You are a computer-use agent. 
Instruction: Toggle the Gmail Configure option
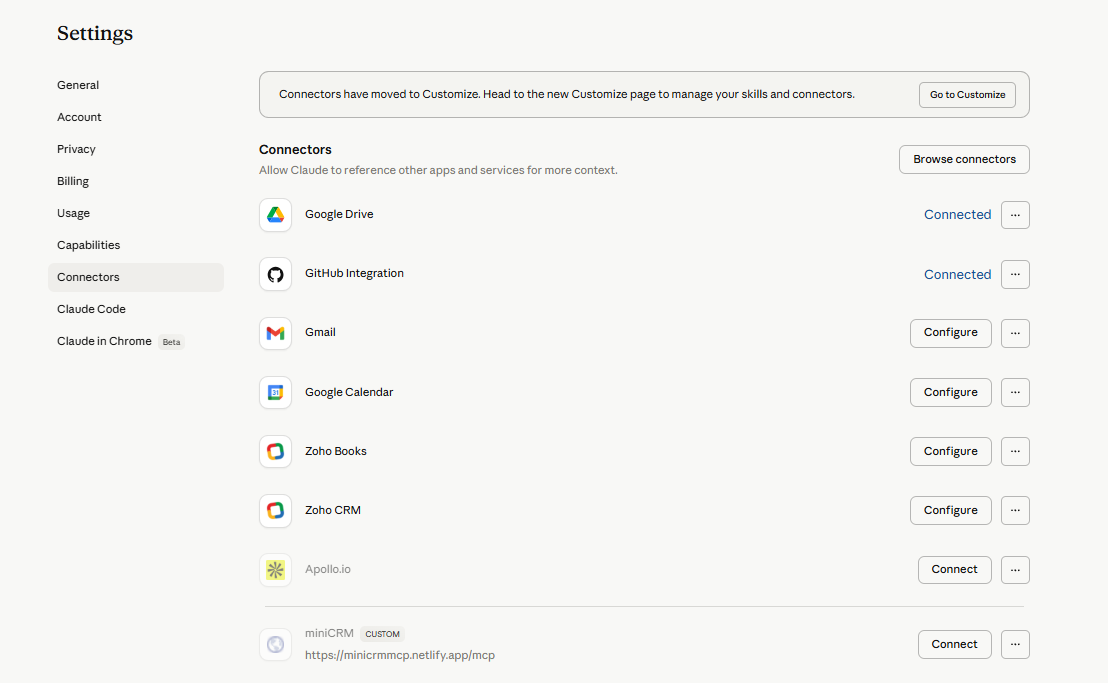950,333
